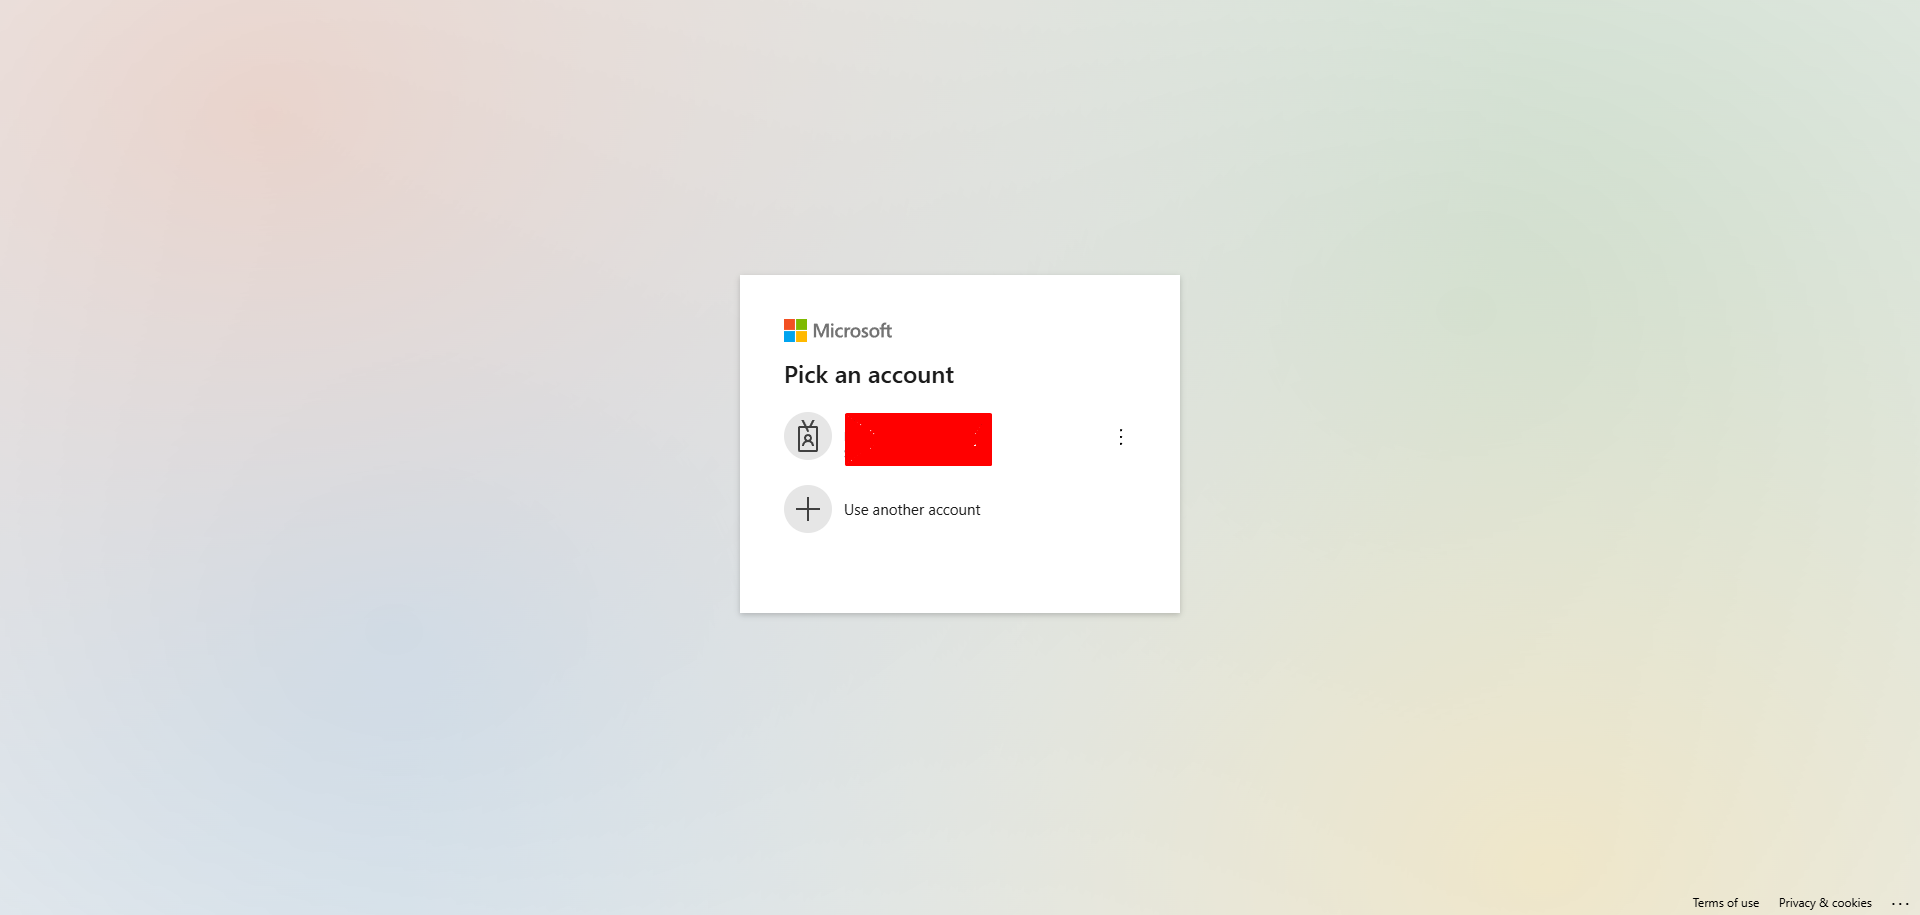Select the redacted account name tile
Image resolution: width=1920 pixels, height=915 pixels.
click(x=918, y=439)
